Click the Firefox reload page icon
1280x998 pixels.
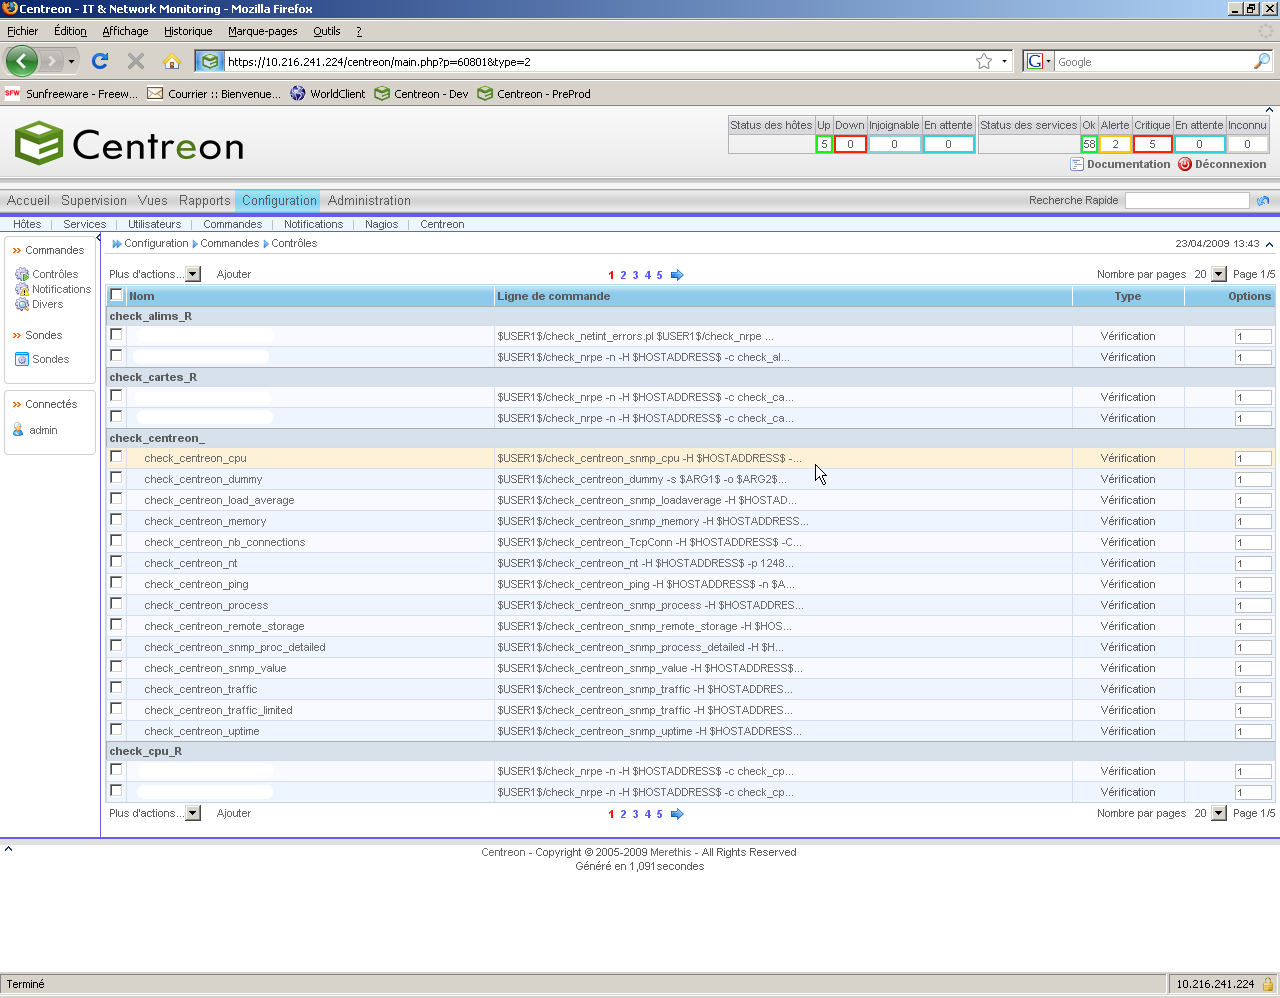click(100, 61)
